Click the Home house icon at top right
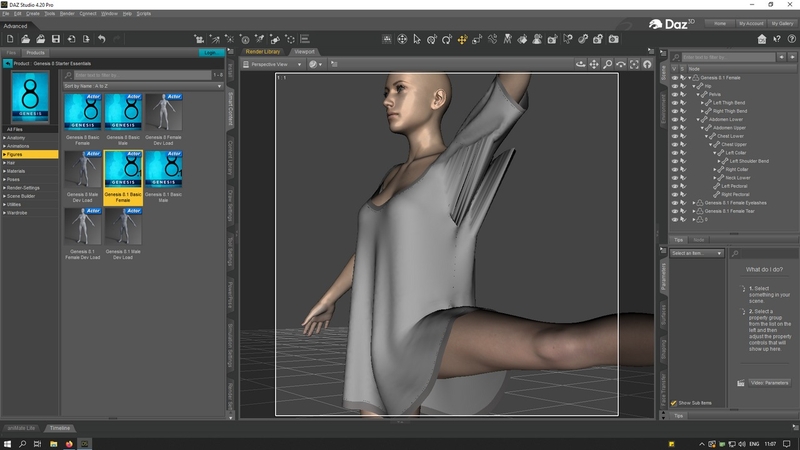 point(762,39)
